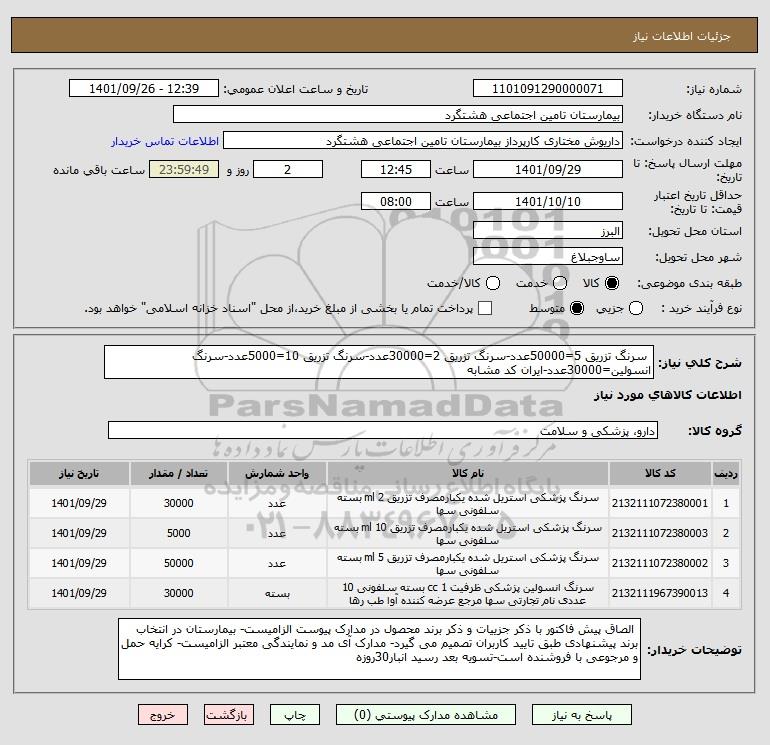
Task: Click the ردیف column header
Action: [726, 473]
